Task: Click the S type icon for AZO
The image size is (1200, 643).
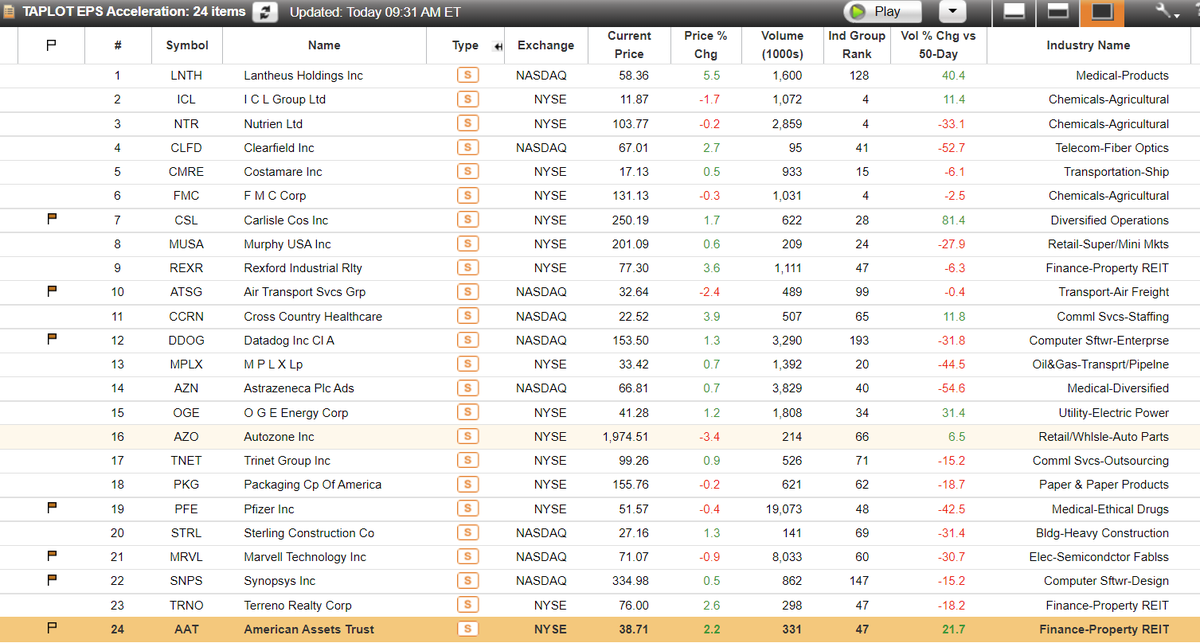Action: tap(466, 437)
